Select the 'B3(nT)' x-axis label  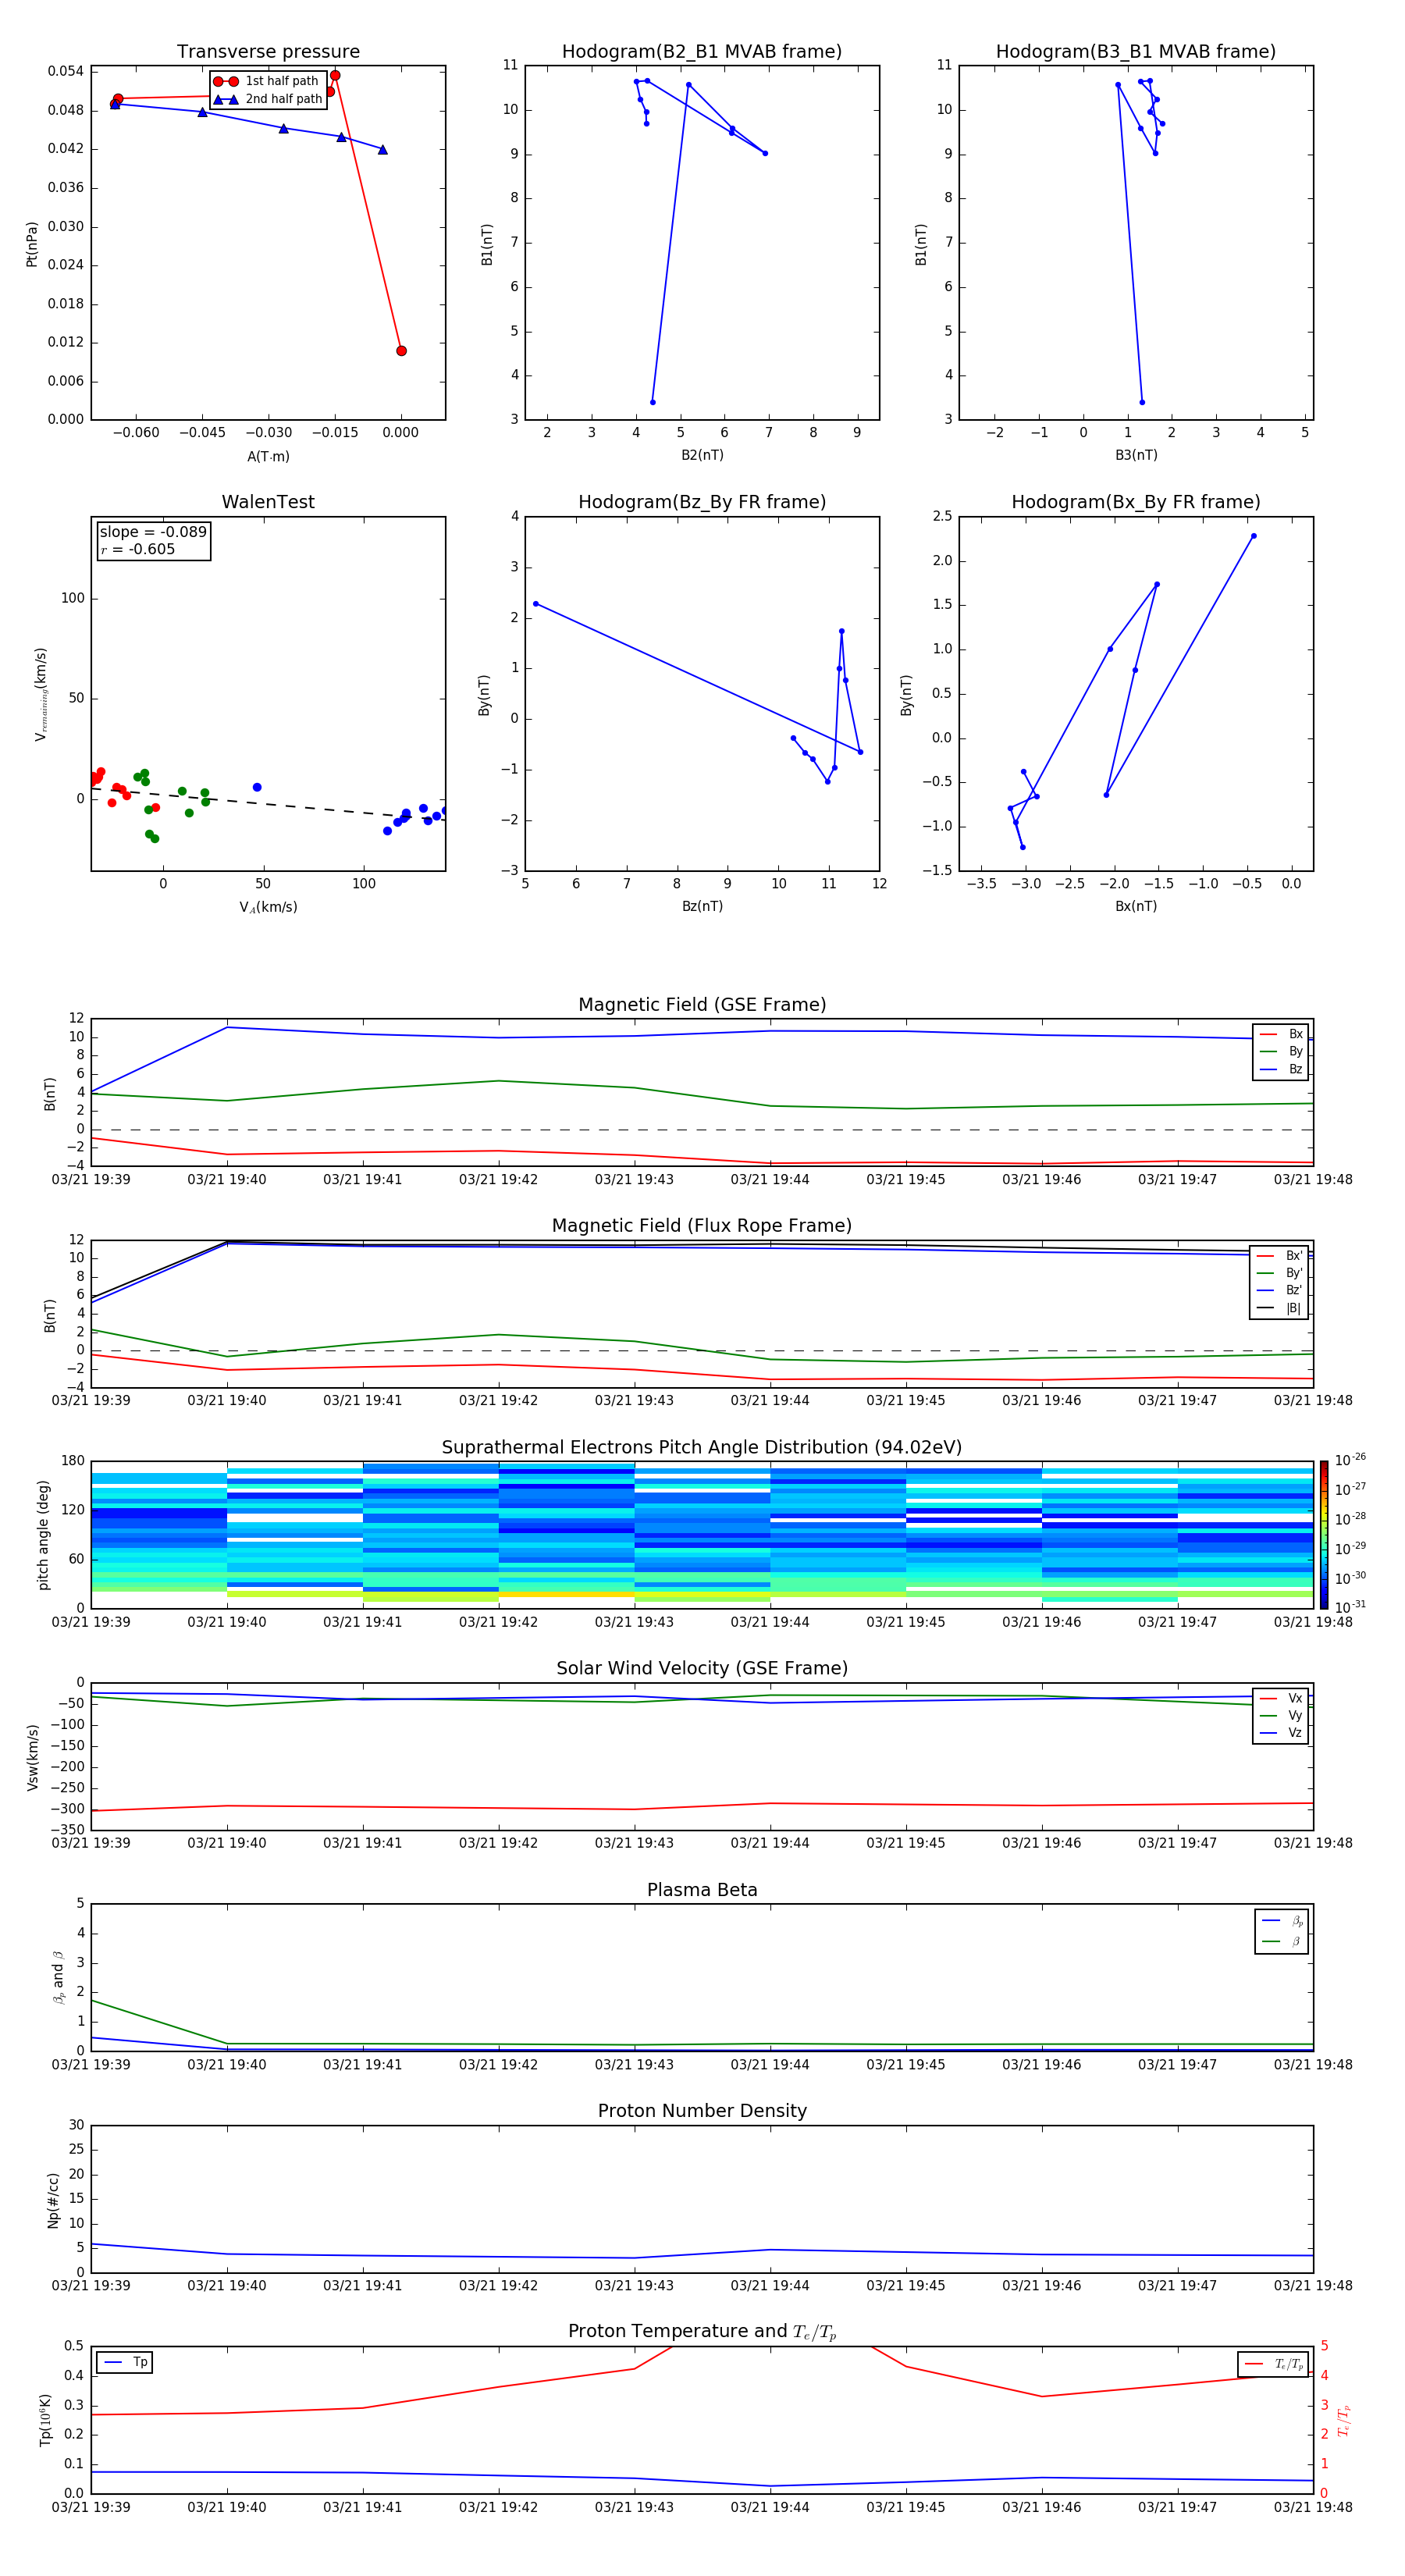click(x=1136, y=455)
